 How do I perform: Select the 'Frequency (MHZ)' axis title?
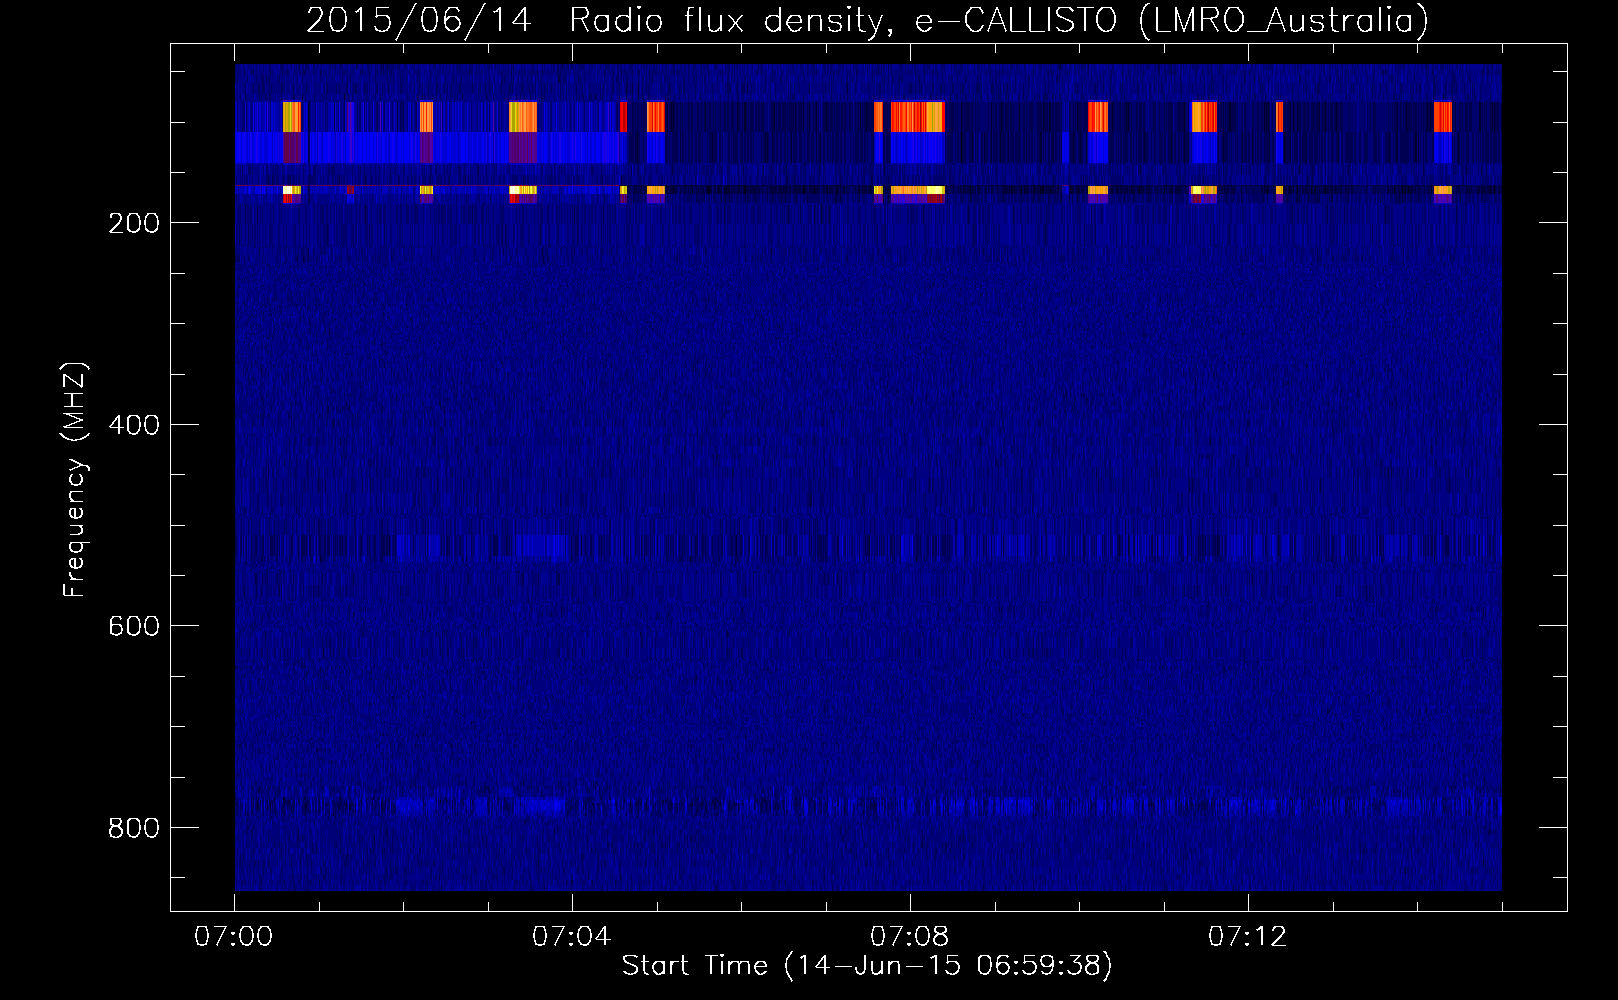coord(75,479)
